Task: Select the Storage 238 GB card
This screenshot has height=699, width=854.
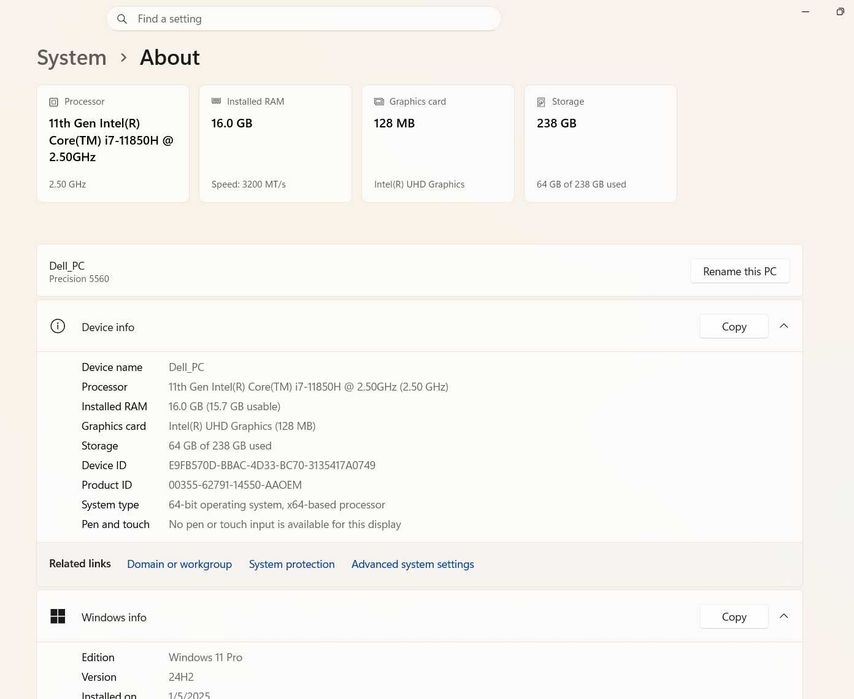Action: (600, 144)
